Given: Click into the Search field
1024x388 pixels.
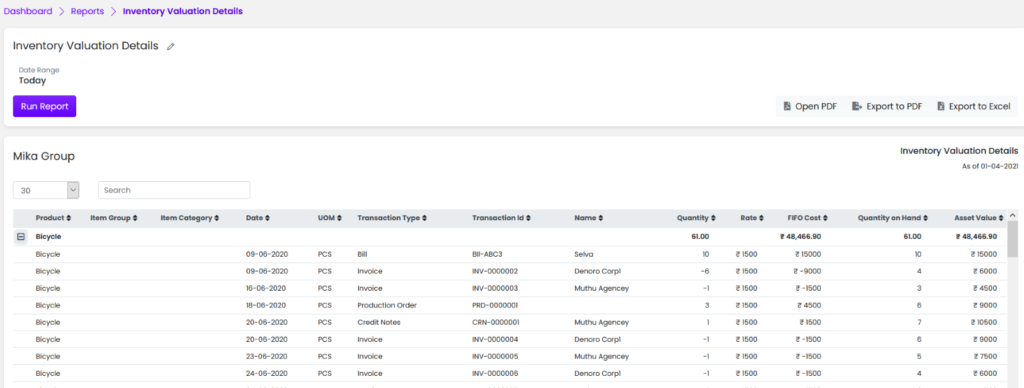Looking at the screenshot, I should 174,190.
